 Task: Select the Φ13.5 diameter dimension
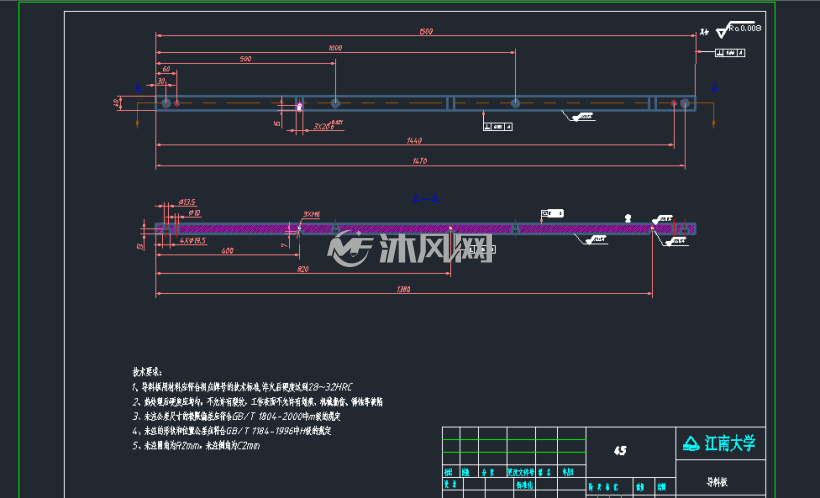187,202
